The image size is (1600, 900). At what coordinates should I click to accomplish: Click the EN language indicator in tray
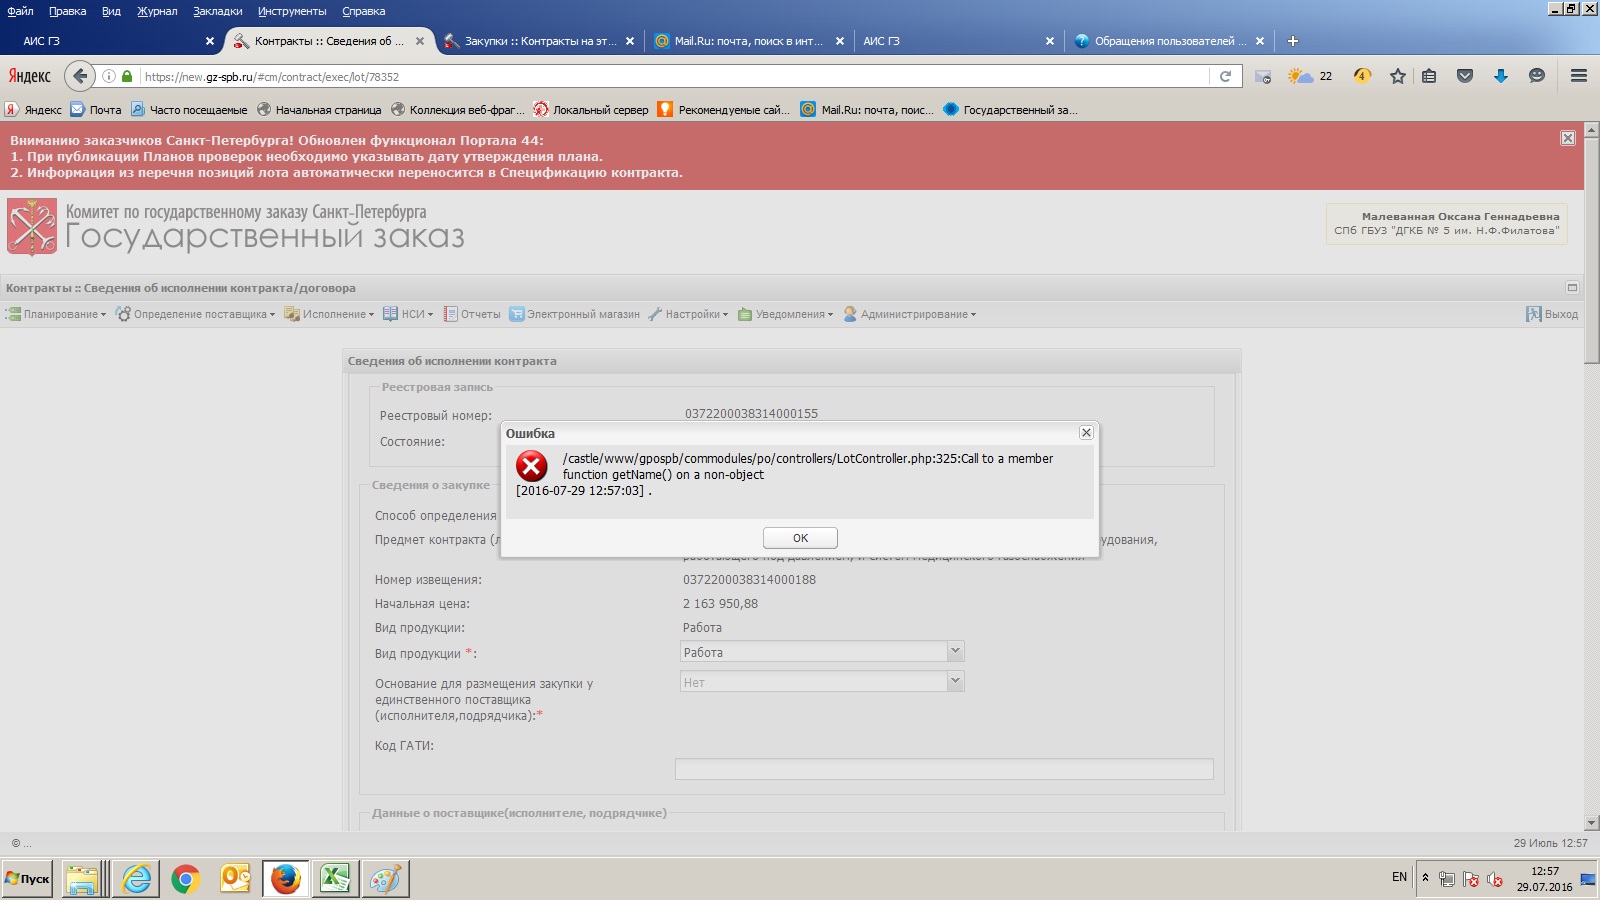[x=1399, y=877]
